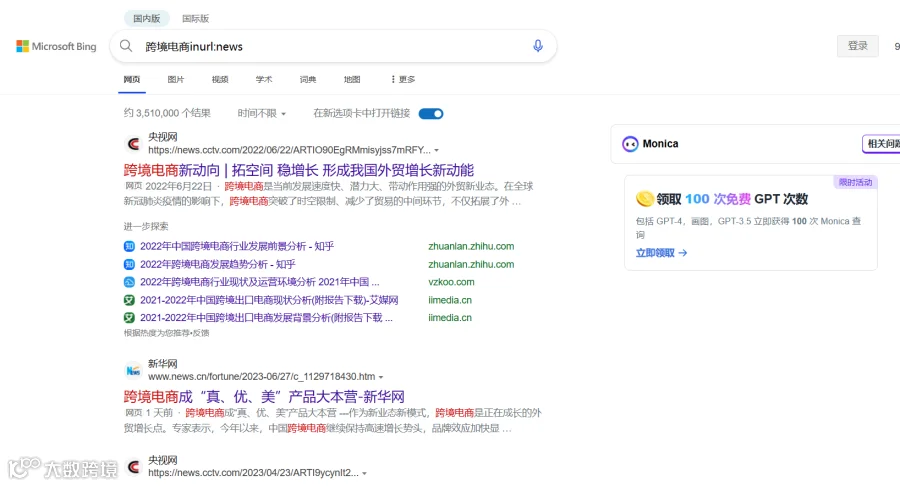This screenshot has width=900, height=486.
Task: Click the 央视网 favicon of first result
Action: coord(134,143)
